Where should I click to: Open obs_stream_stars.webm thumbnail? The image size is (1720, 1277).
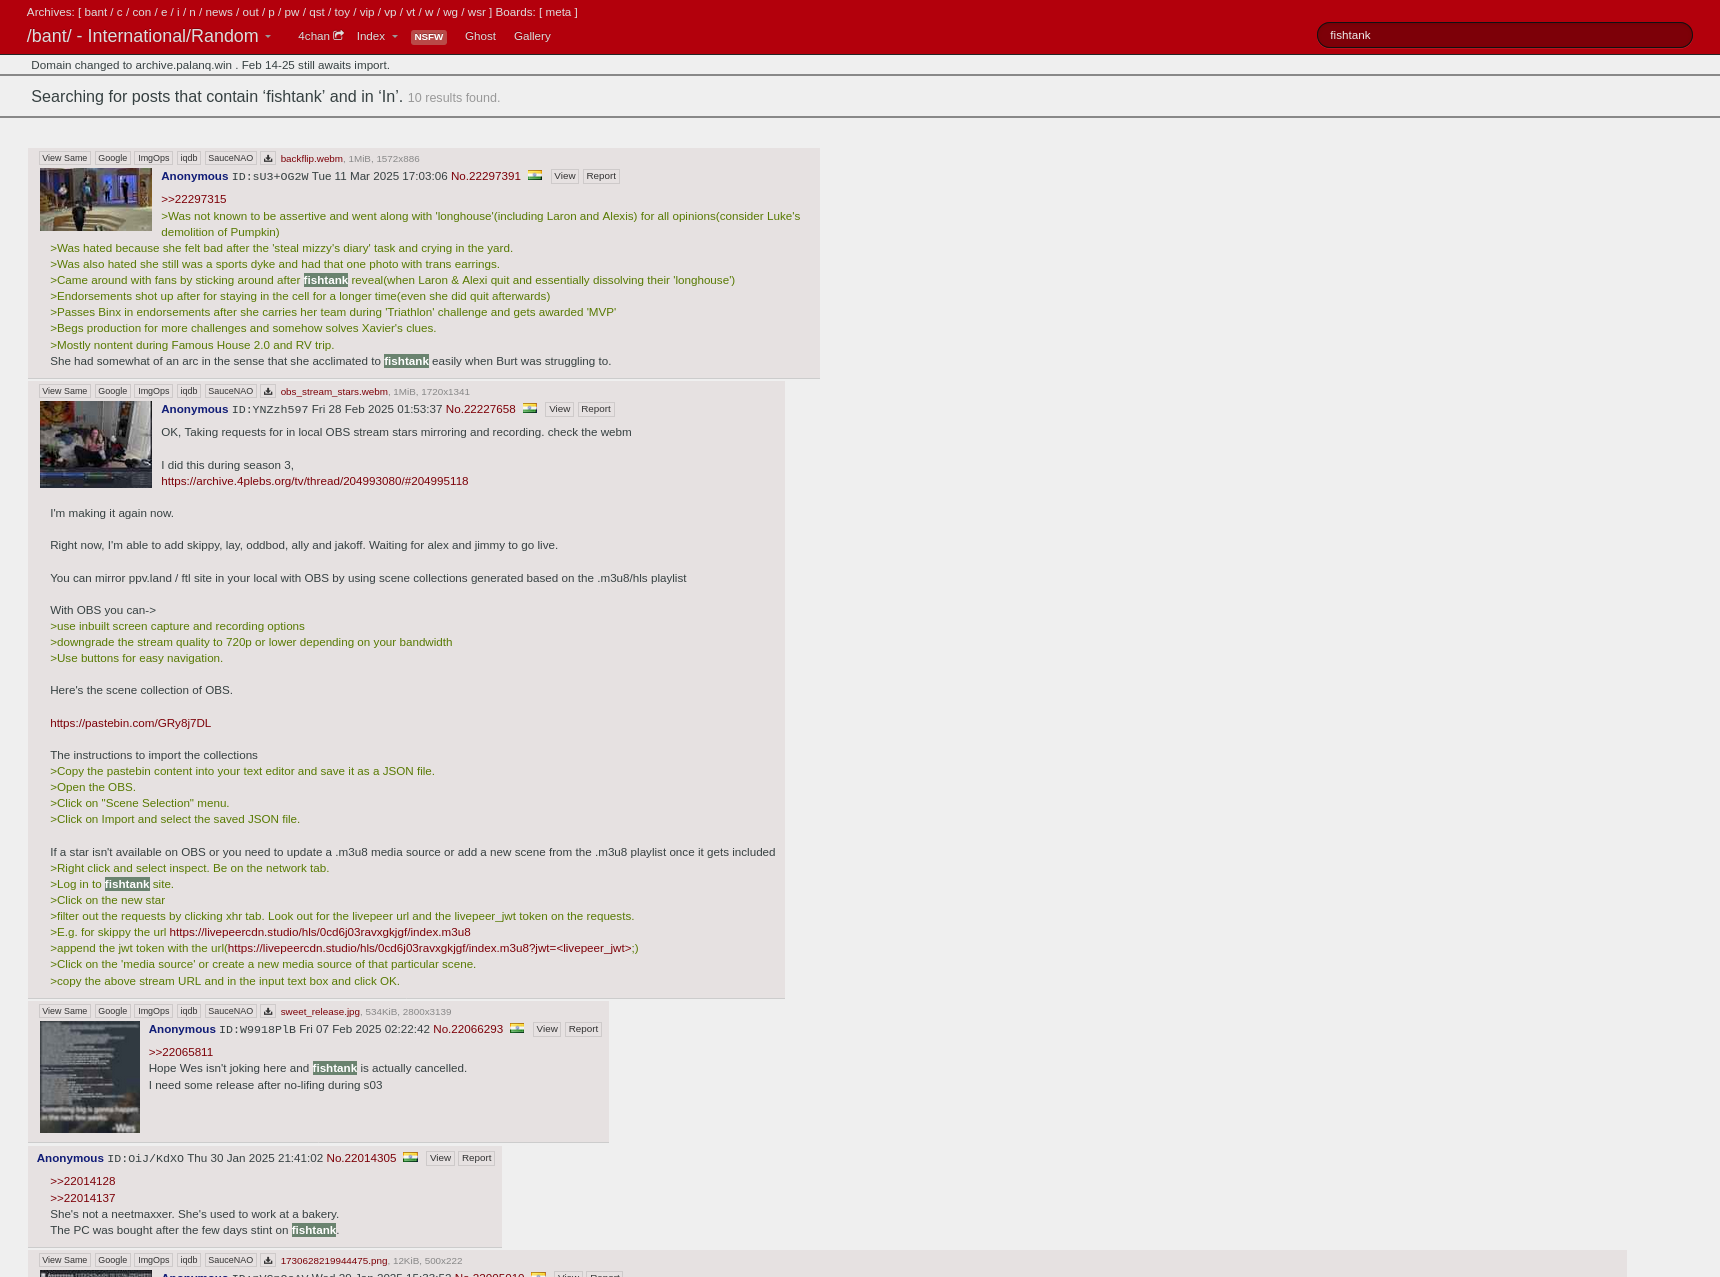click(96, 444)
